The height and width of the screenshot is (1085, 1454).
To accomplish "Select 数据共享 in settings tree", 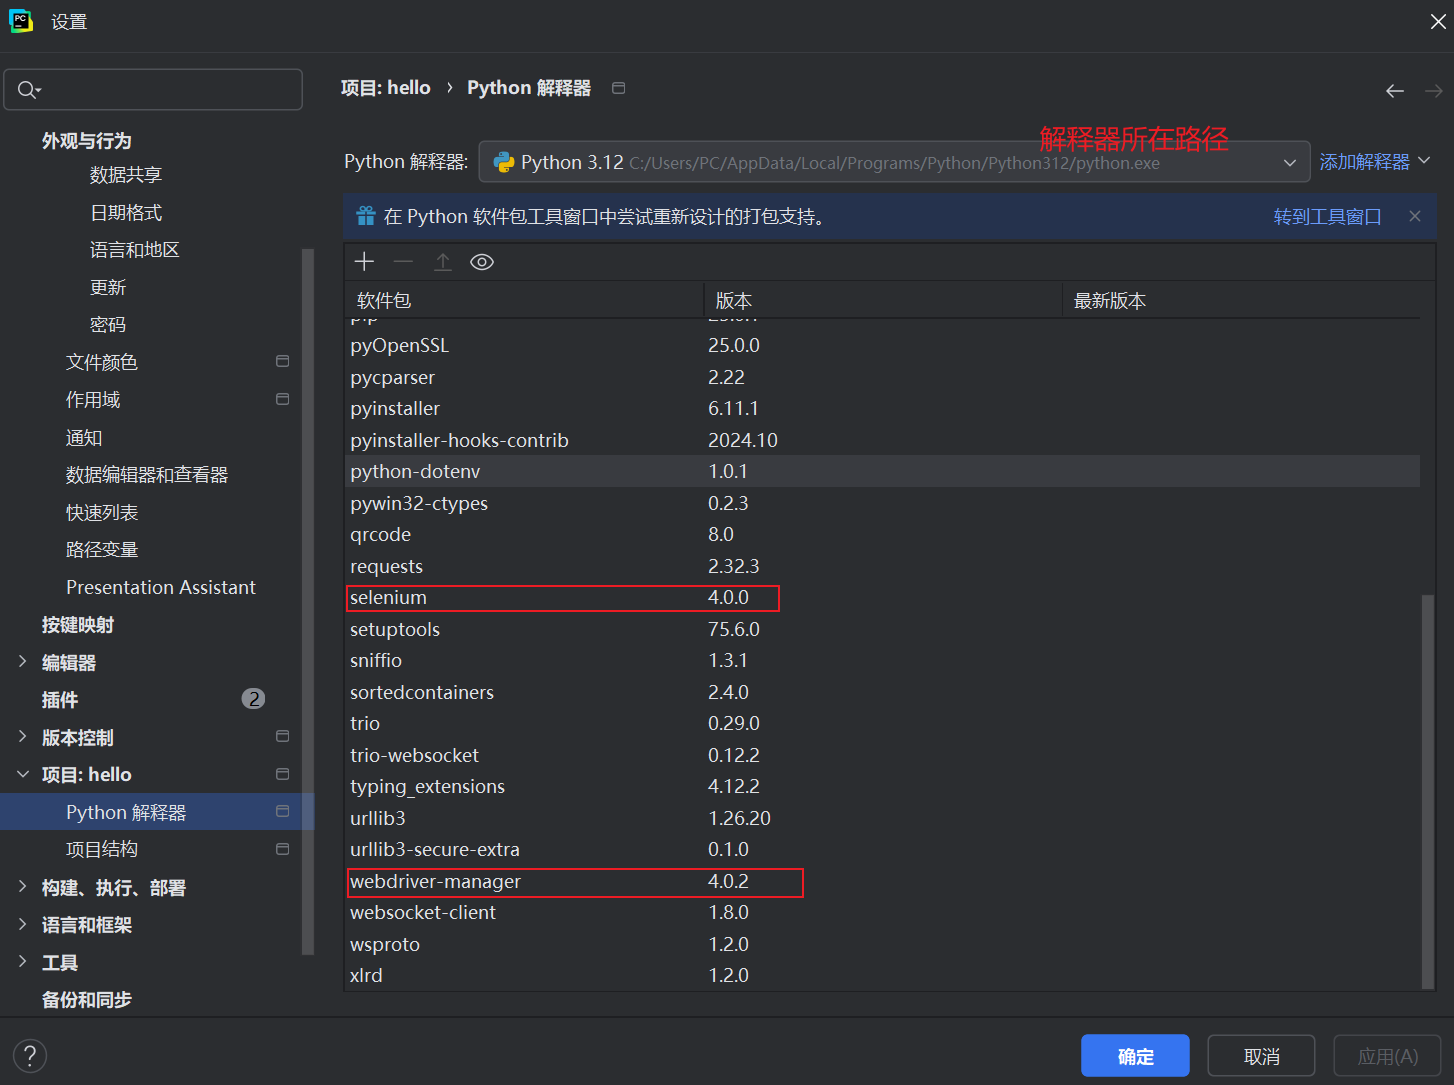I will pos(126,175).
